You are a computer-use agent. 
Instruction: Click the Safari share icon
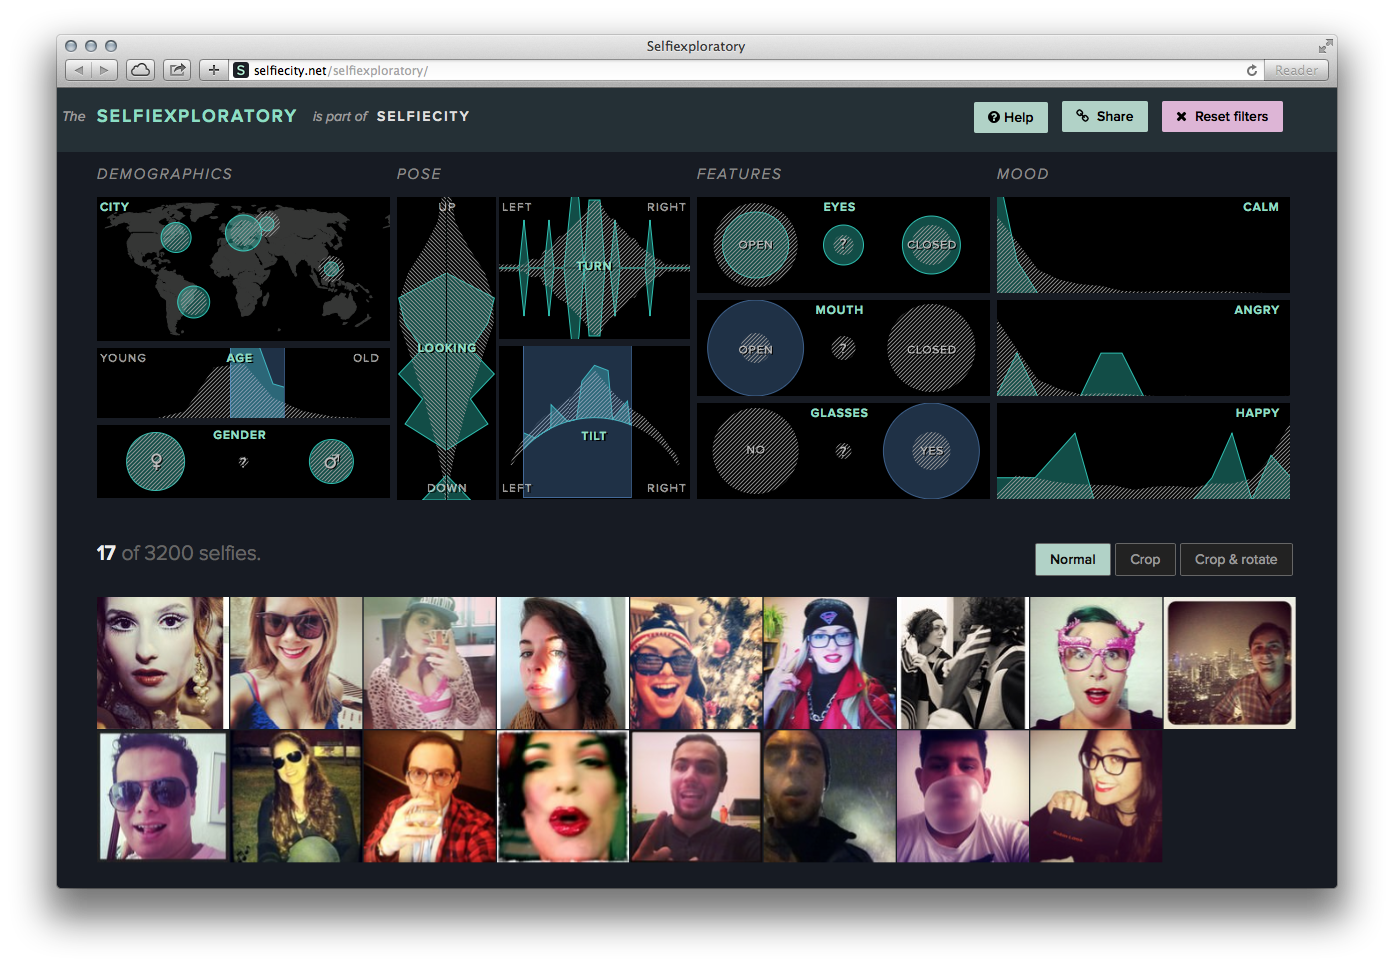click(x=177, y=70)
